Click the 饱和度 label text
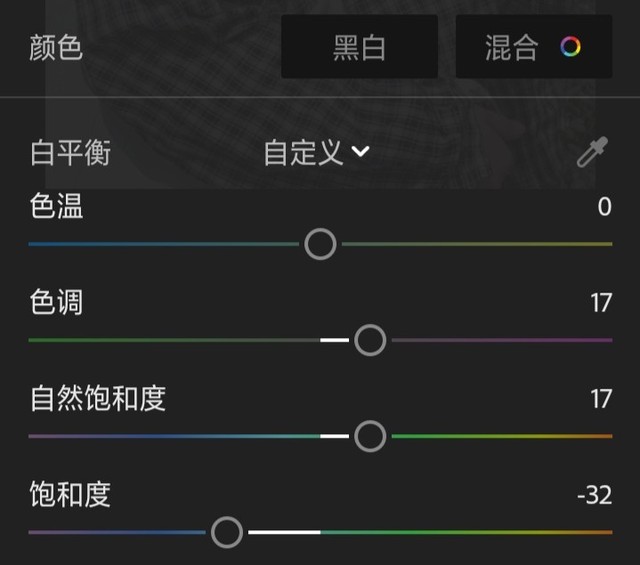The height and width of the screenshot is (565, 640). [x=70, y=495]
